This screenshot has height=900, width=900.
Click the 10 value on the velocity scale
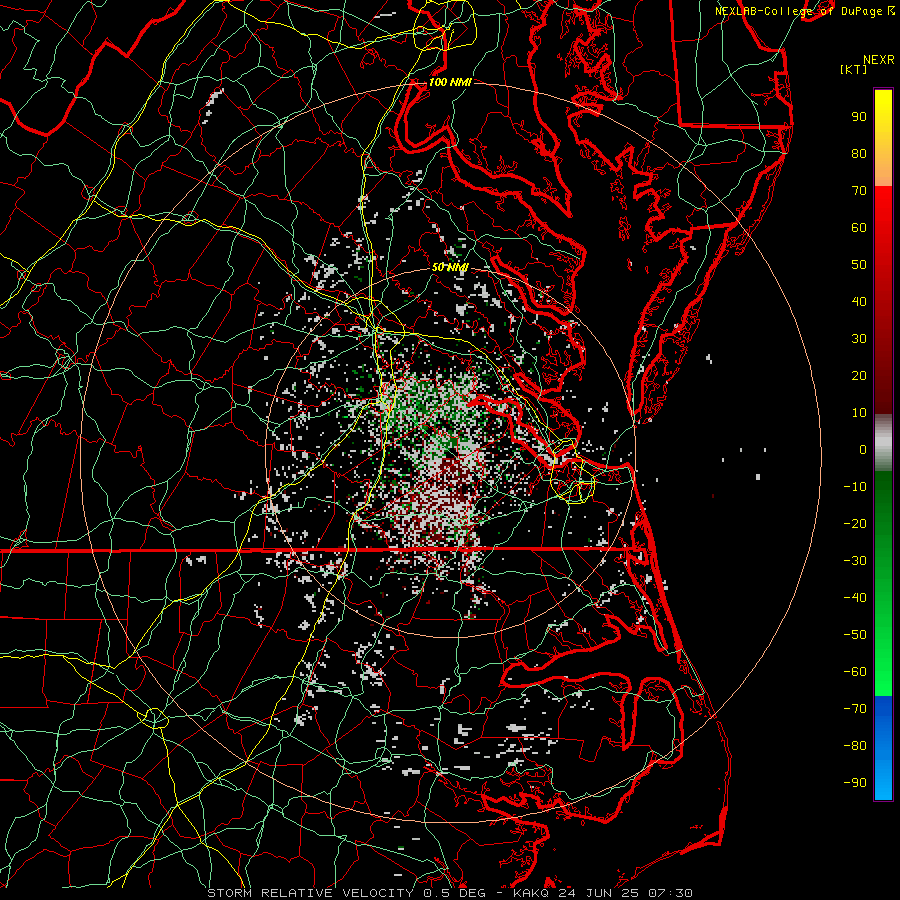tap(859, 413)
